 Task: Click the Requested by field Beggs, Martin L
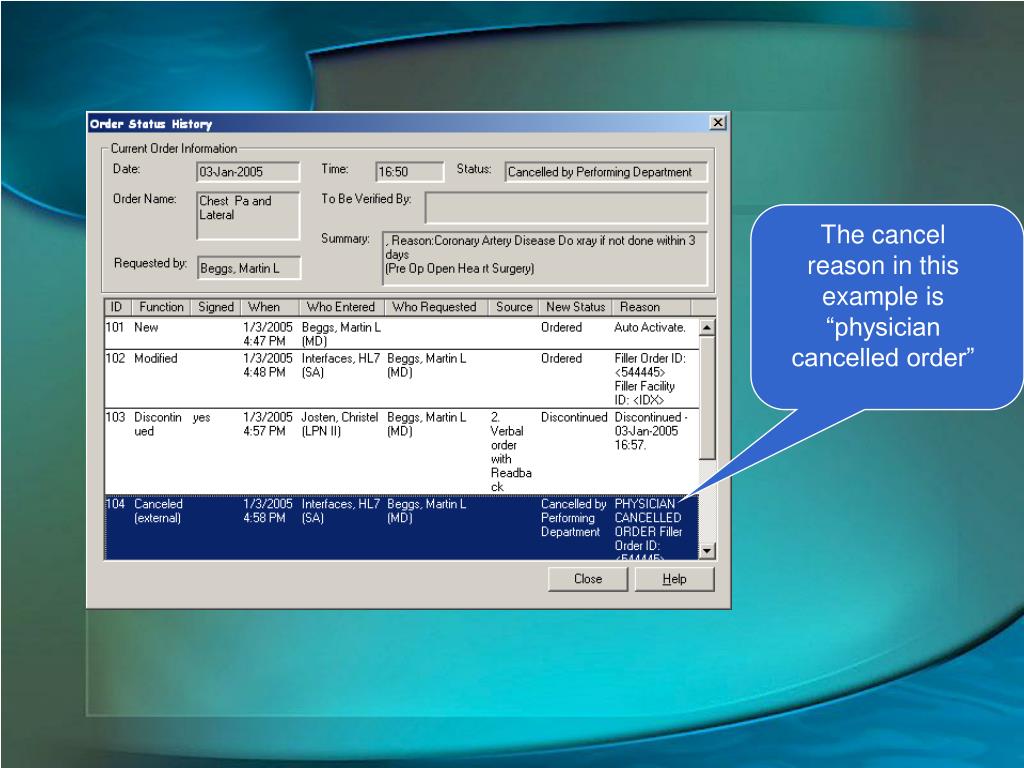point(249,268)
